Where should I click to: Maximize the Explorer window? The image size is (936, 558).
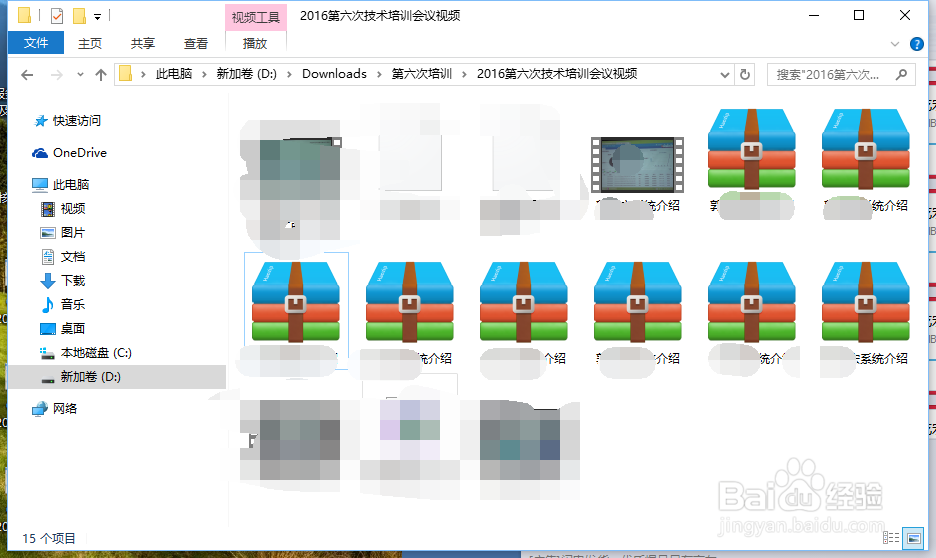pyautogui.click(x=859, y=16)
